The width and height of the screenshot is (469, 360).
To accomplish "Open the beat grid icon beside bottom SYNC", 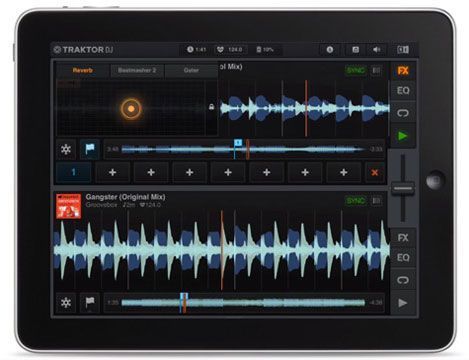I will click(x=376, y=201).
